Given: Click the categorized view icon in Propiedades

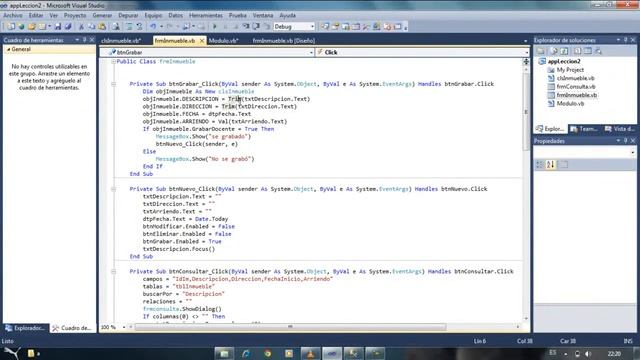Looking at the screenshot, I should pos(540,164).
